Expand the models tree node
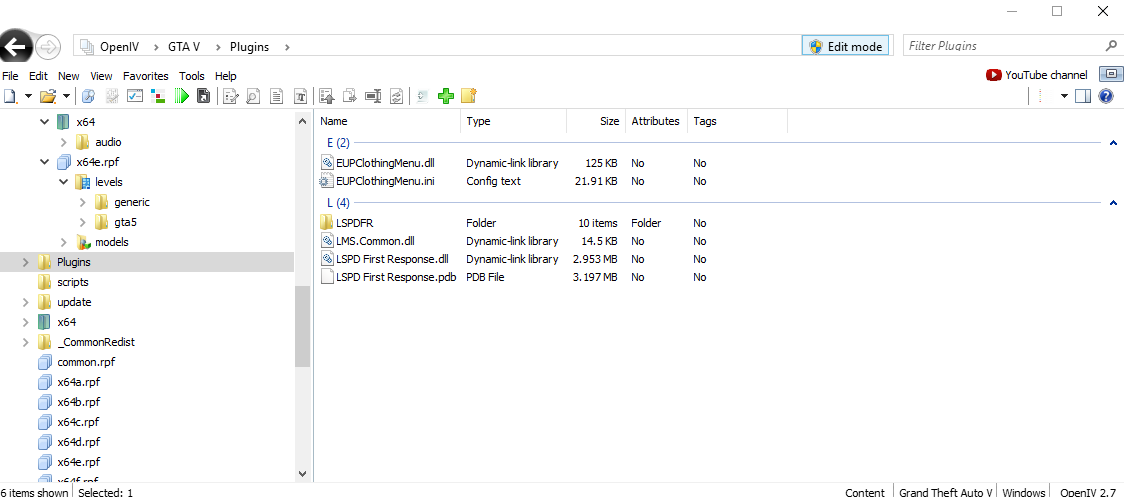Screen dimensions: 1124x497 tap(64, 242)
